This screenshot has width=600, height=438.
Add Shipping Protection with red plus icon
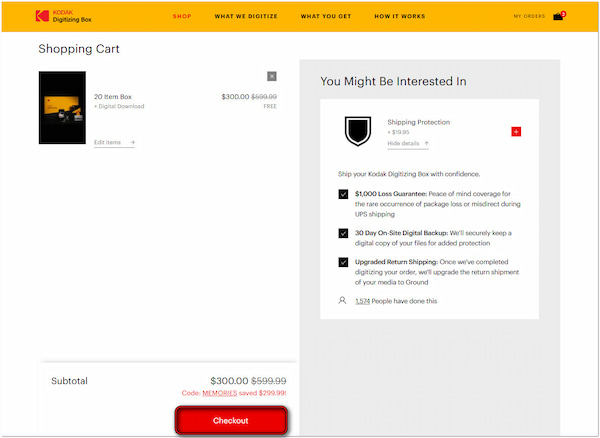tap(516, 132)
